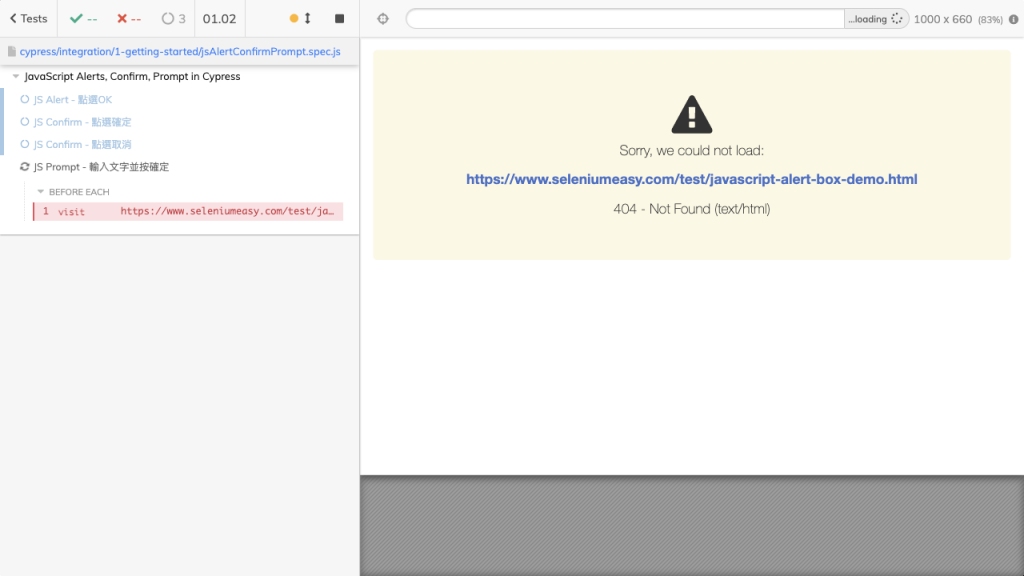Select the failed visit command row
The height and width of the screenshot is (576, 1024).
click(188, 211)
